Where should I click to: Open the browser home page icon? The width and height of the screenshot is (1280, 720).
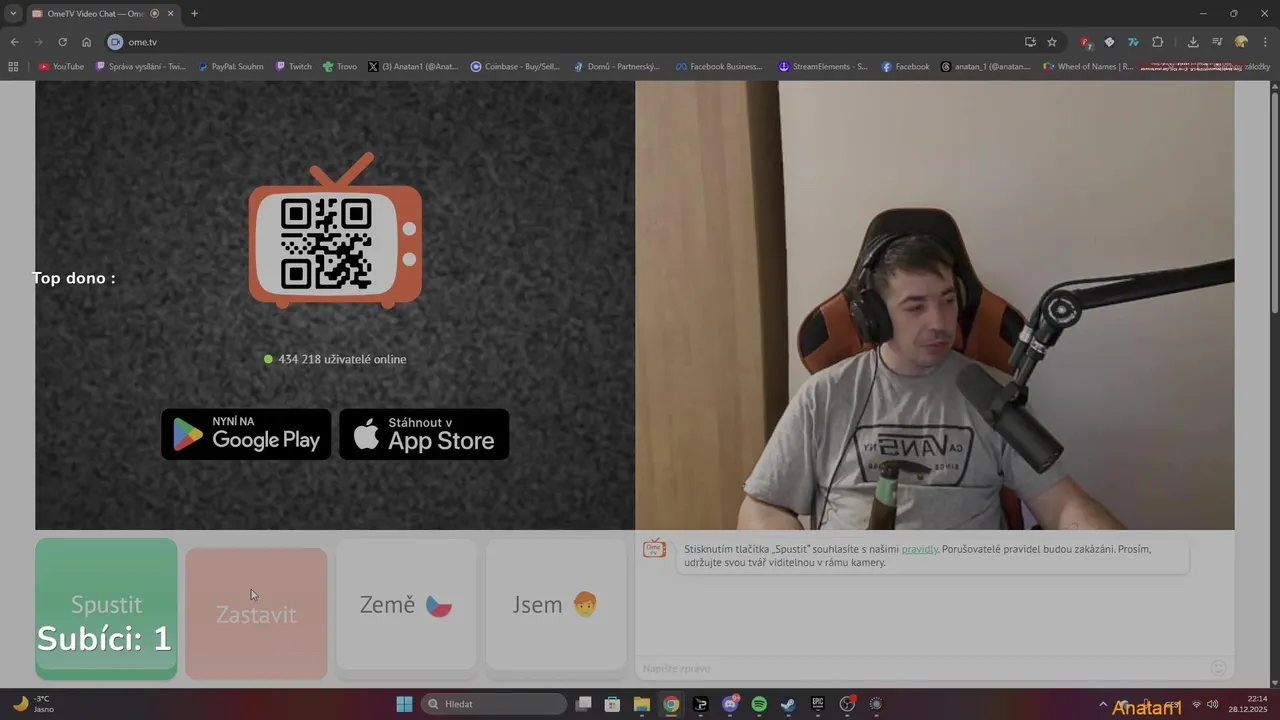(87, 42)
